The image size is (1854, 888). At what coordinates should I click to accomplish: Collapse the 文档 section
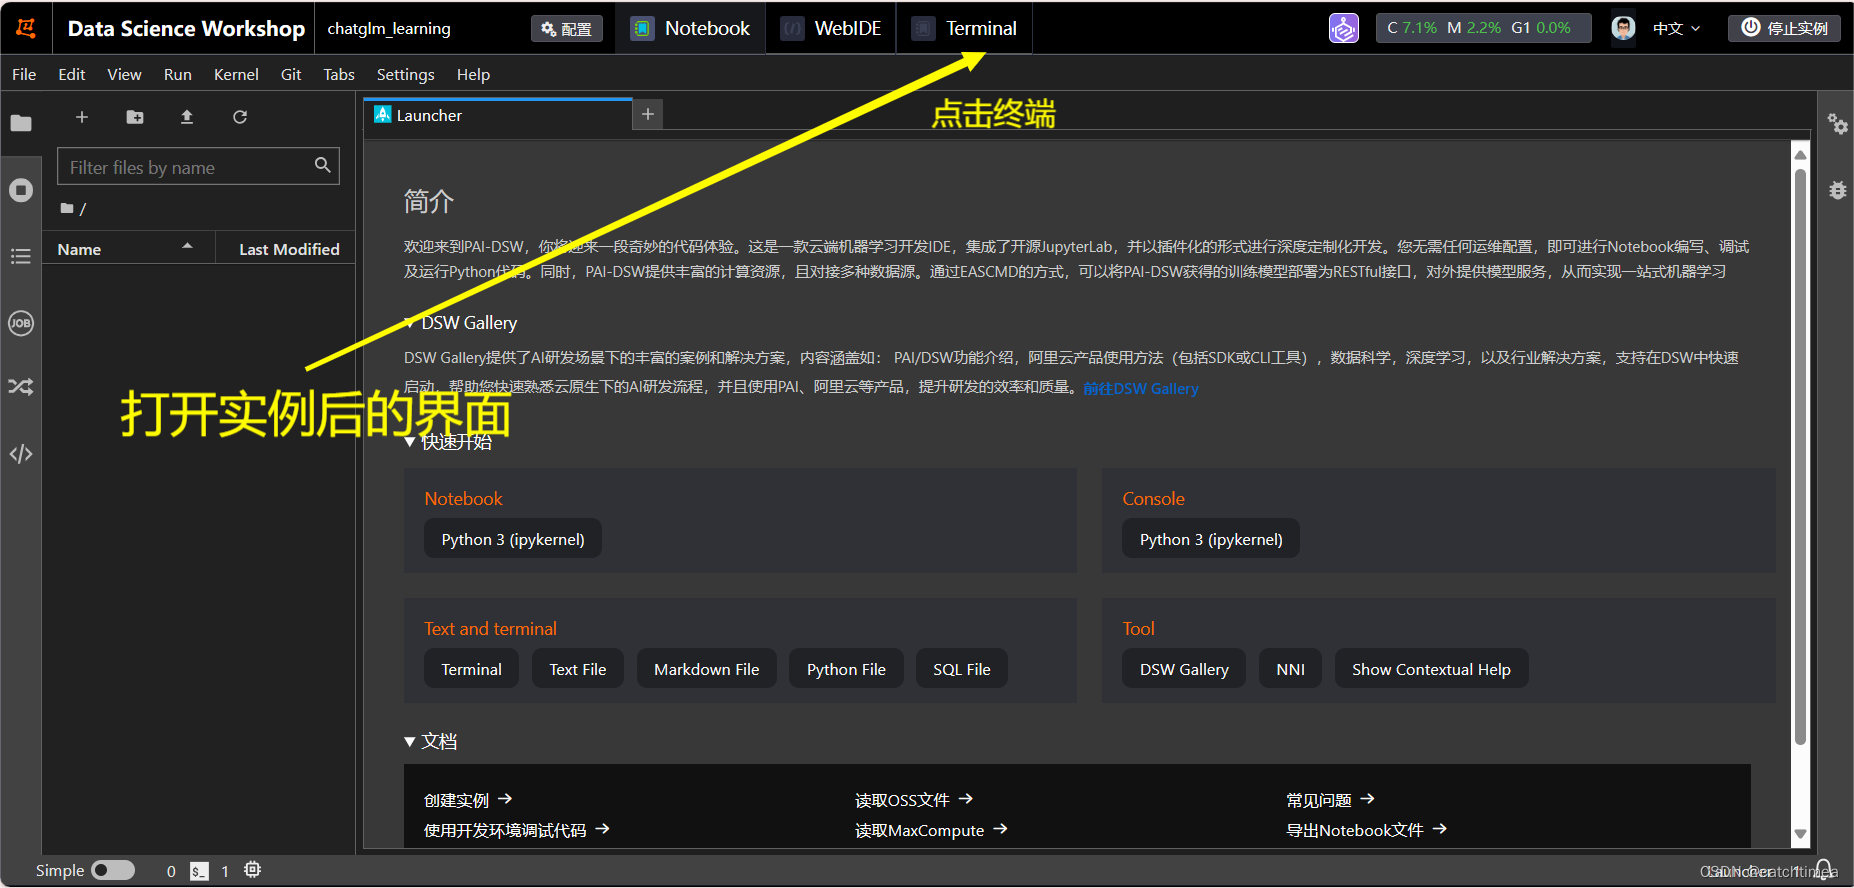(410, 741)
